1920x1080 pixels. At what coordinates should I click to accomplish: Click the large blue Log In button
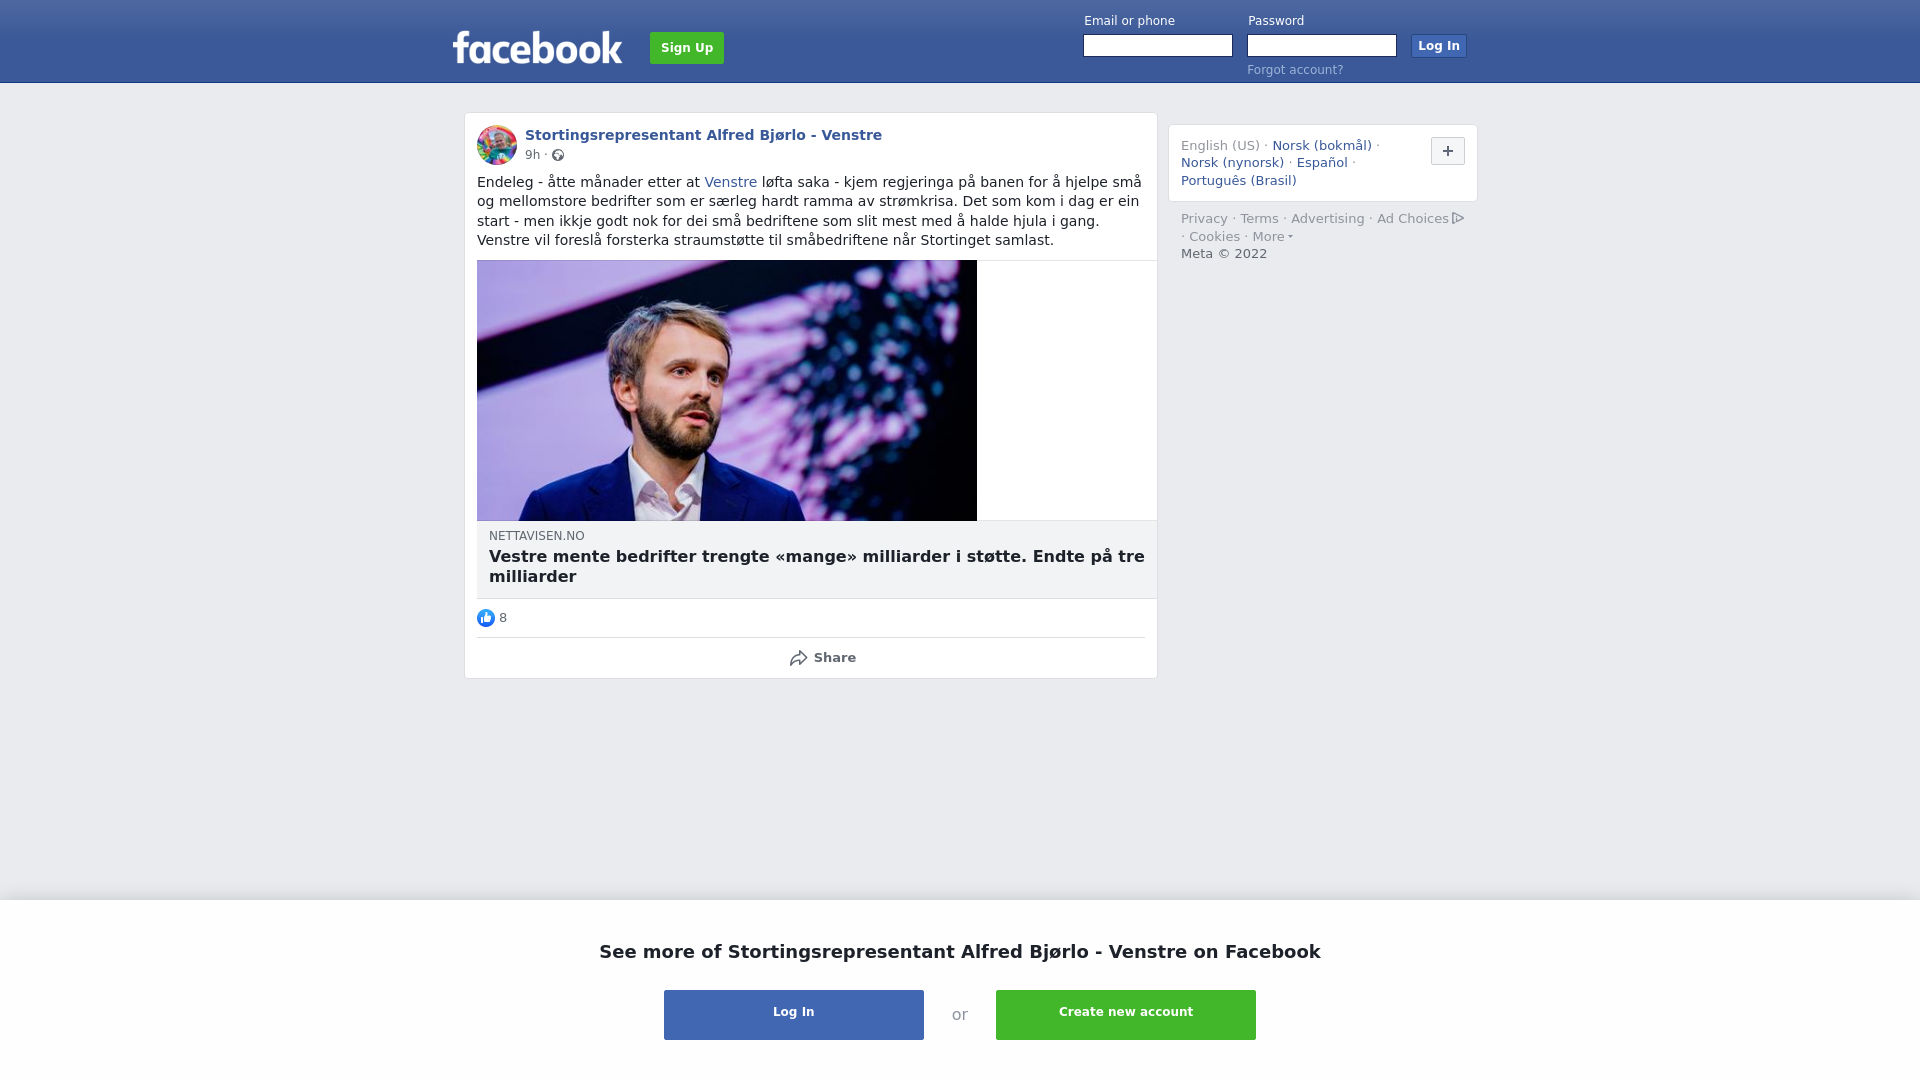point(794,1015)
